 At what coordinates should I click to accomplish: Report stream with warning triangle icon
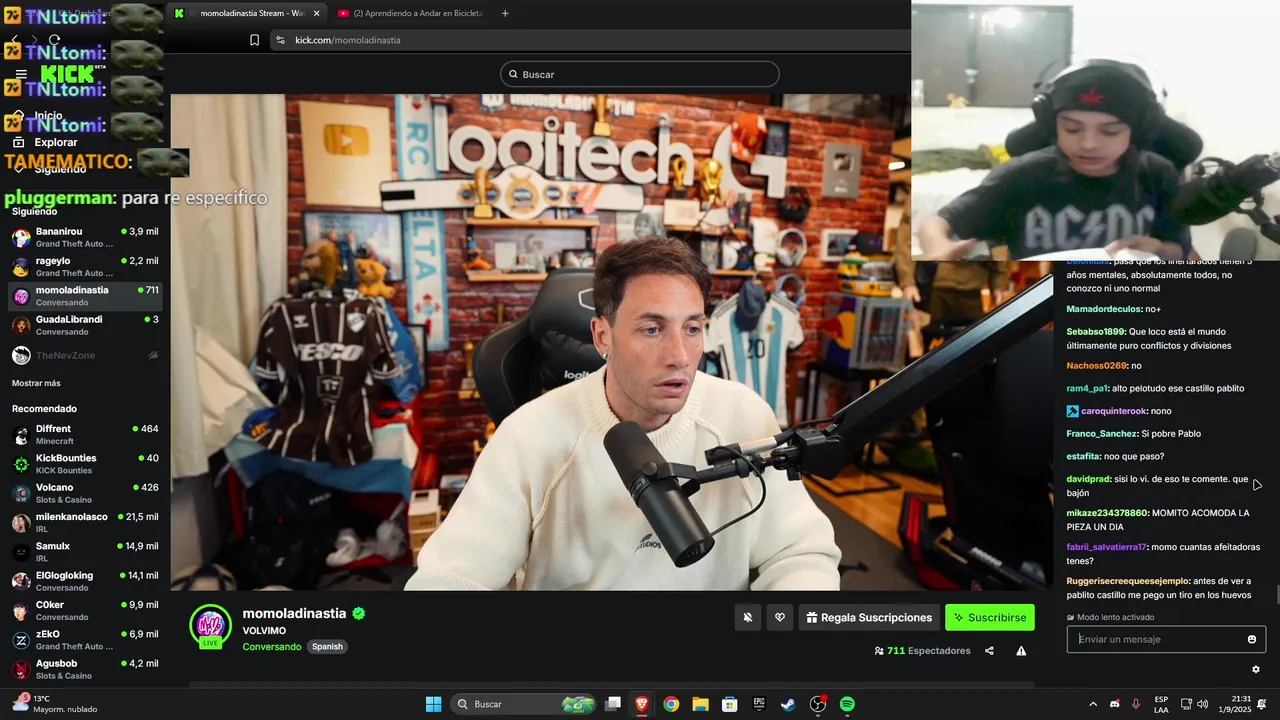pyautogui.click(x=1021, y=651)
